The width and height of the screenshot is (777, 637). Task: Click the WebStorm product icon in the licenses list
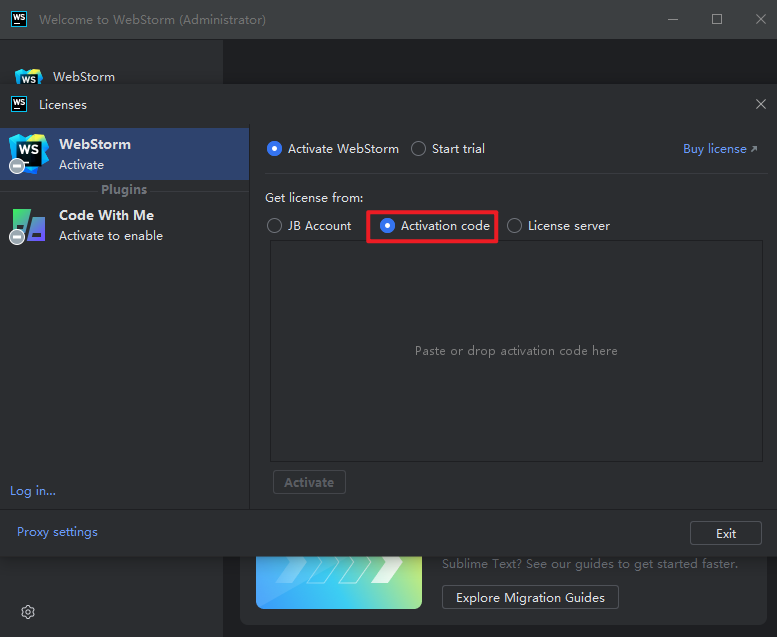point(29,154)
